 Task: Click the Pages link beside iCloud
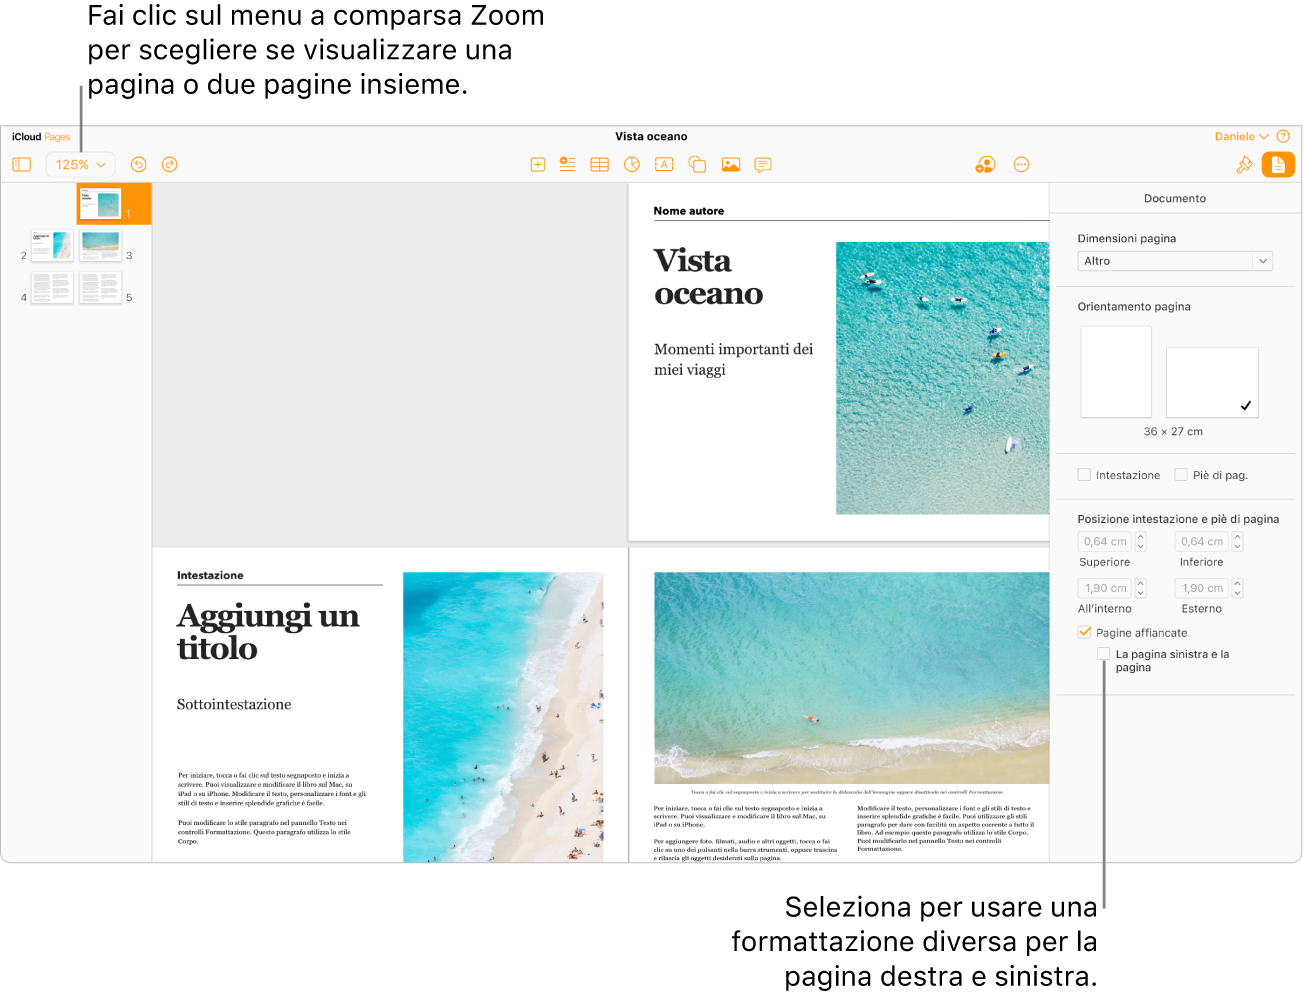(x=57, y=137)
